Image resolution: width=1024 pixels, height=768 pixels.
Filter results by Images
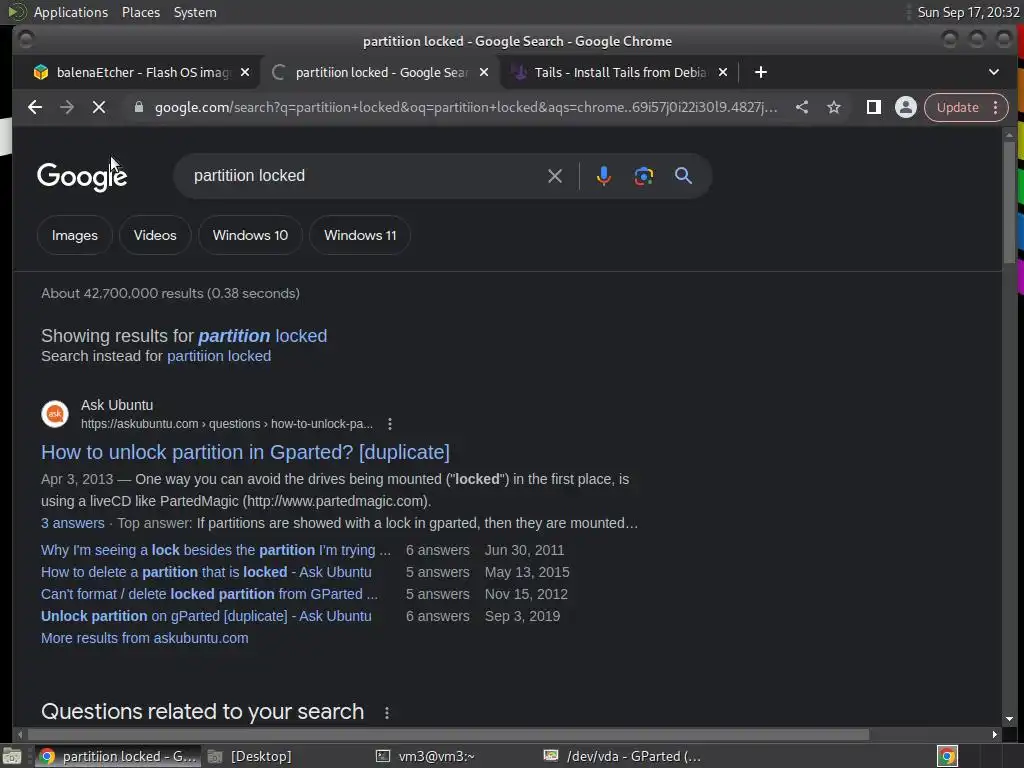(74, 235)
